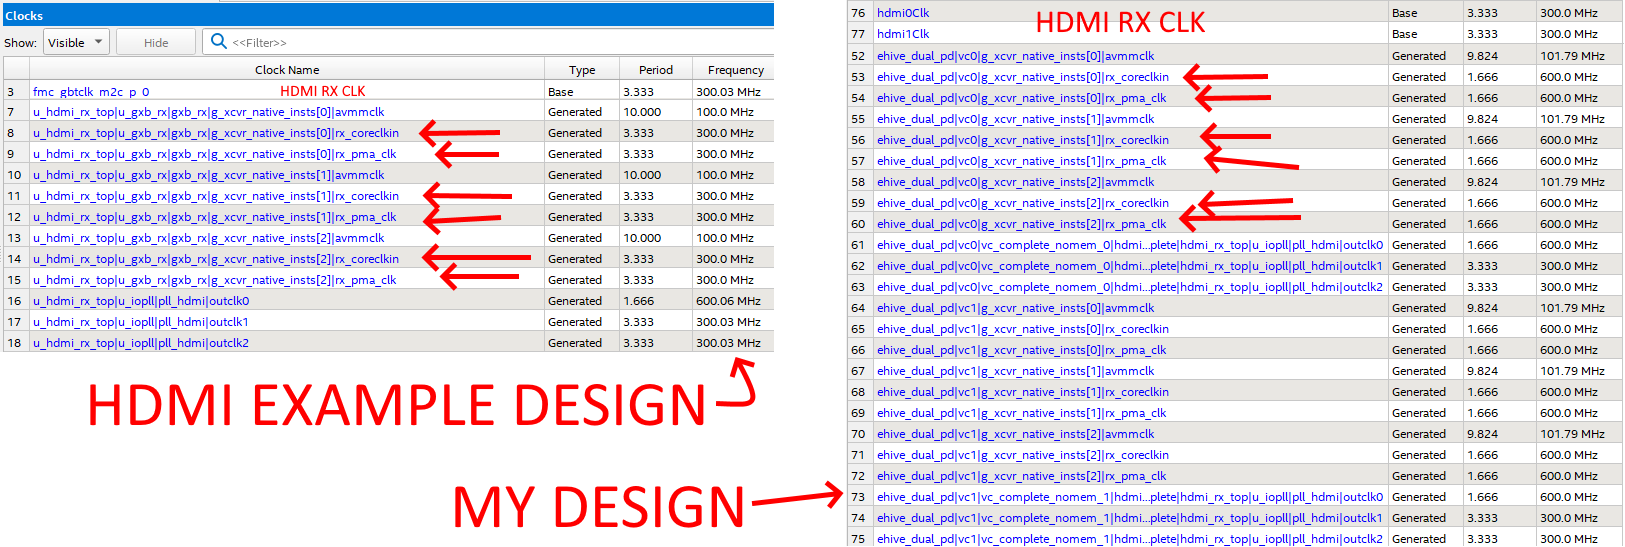Image resolution: width=1625 pixels, height=547 pixels.
Task: Select vc1 pll_hdmi|outclk0 in row 73
Action: coord(1130,497)
